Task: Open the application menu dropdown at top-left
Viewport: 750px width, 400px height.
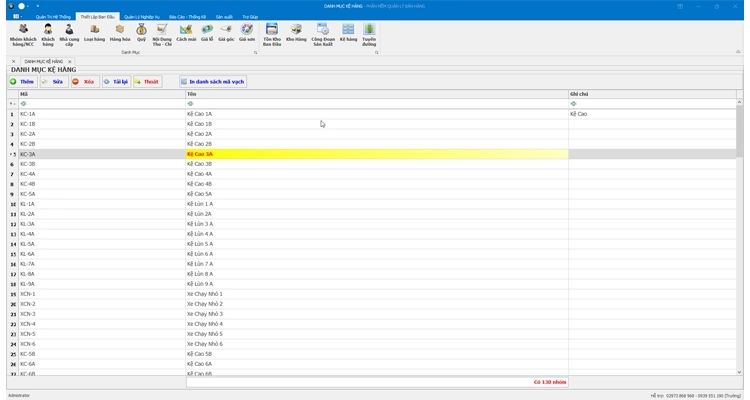Action: tap(17, 17)
